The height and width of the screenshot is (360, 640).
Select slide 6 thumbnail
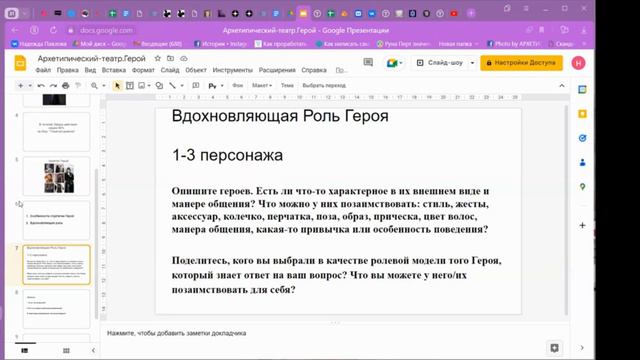coord(56,220)
